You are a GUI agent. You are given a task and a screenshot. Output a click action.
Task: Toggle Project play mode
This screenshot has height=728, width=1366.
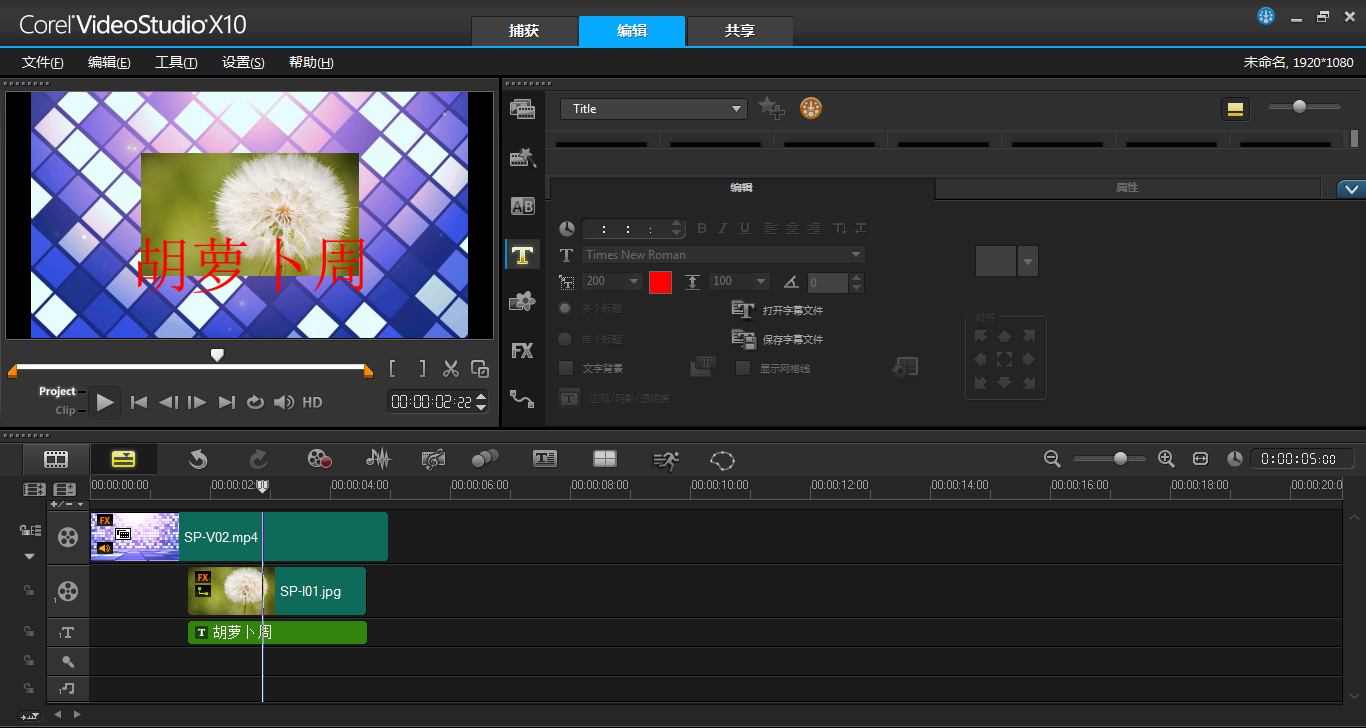click(x=57, y=391)
